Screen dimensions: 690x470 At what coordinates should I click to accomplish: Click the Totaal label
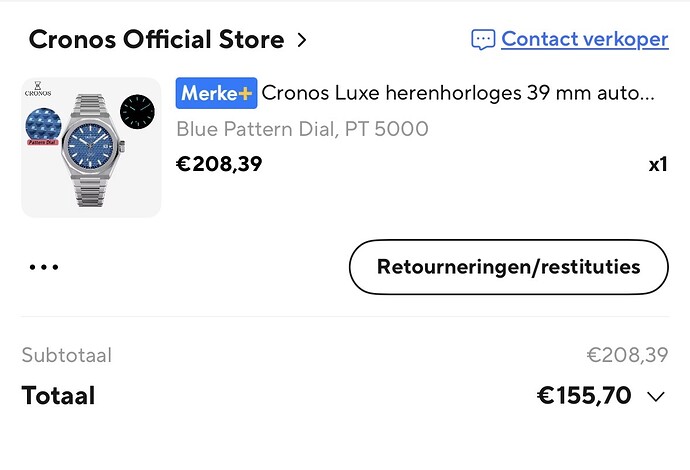pyautogui.click(x=58, y=396)
